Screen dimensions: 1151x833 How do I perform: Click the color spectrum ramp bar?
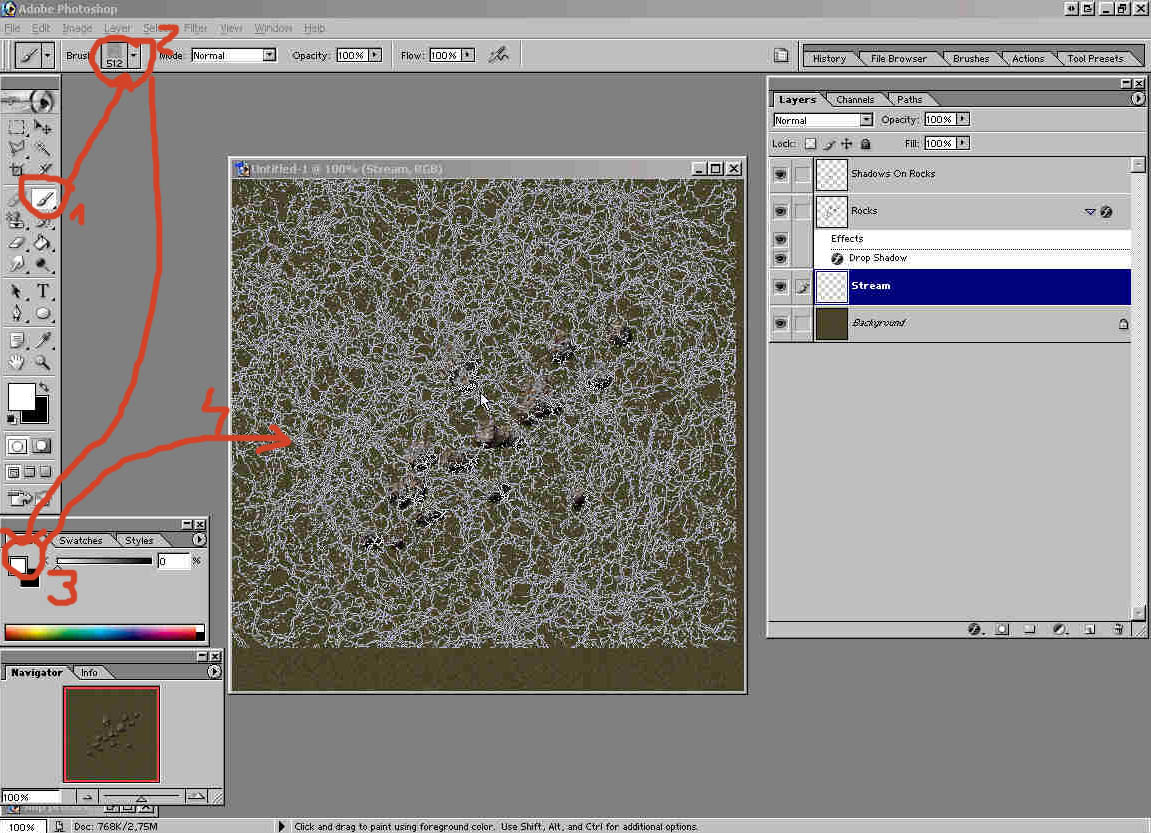point(104,632)
